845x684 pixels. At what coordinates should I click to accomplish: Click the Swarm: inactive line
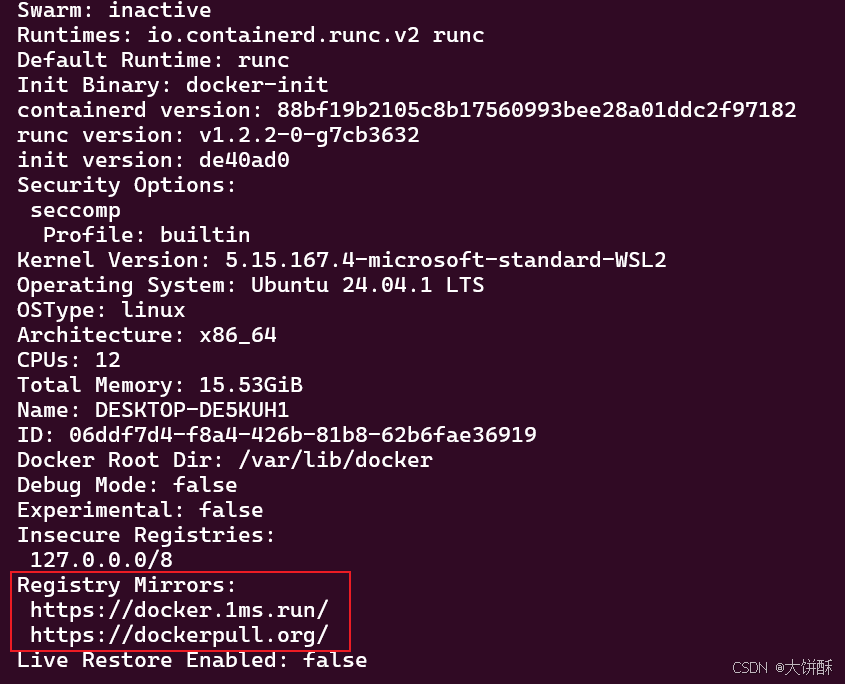tap(114, 10)
